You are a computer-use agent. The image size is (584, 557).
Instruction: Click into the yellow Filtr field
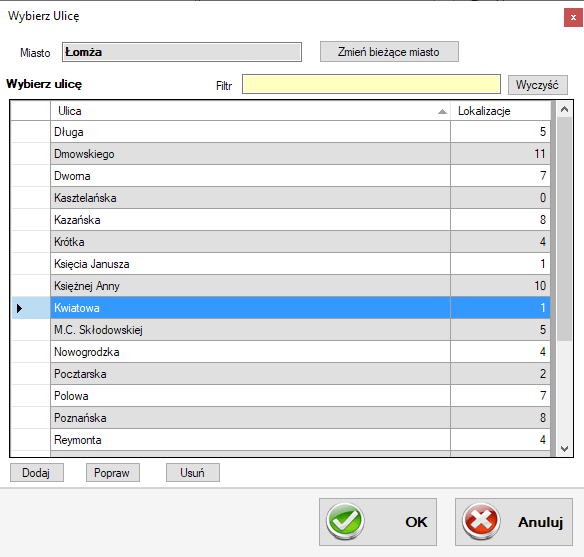(371, 84)
